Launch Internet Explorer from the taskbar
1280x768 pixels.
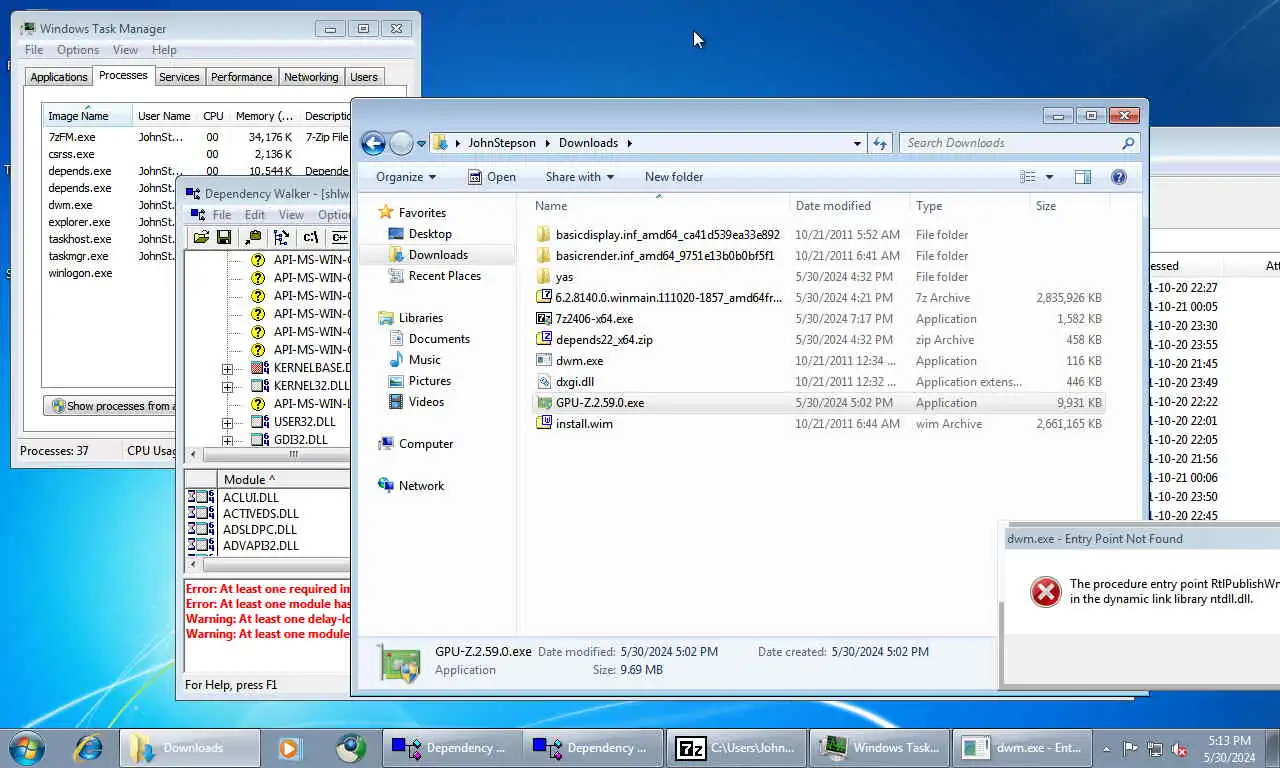point(88,747)
